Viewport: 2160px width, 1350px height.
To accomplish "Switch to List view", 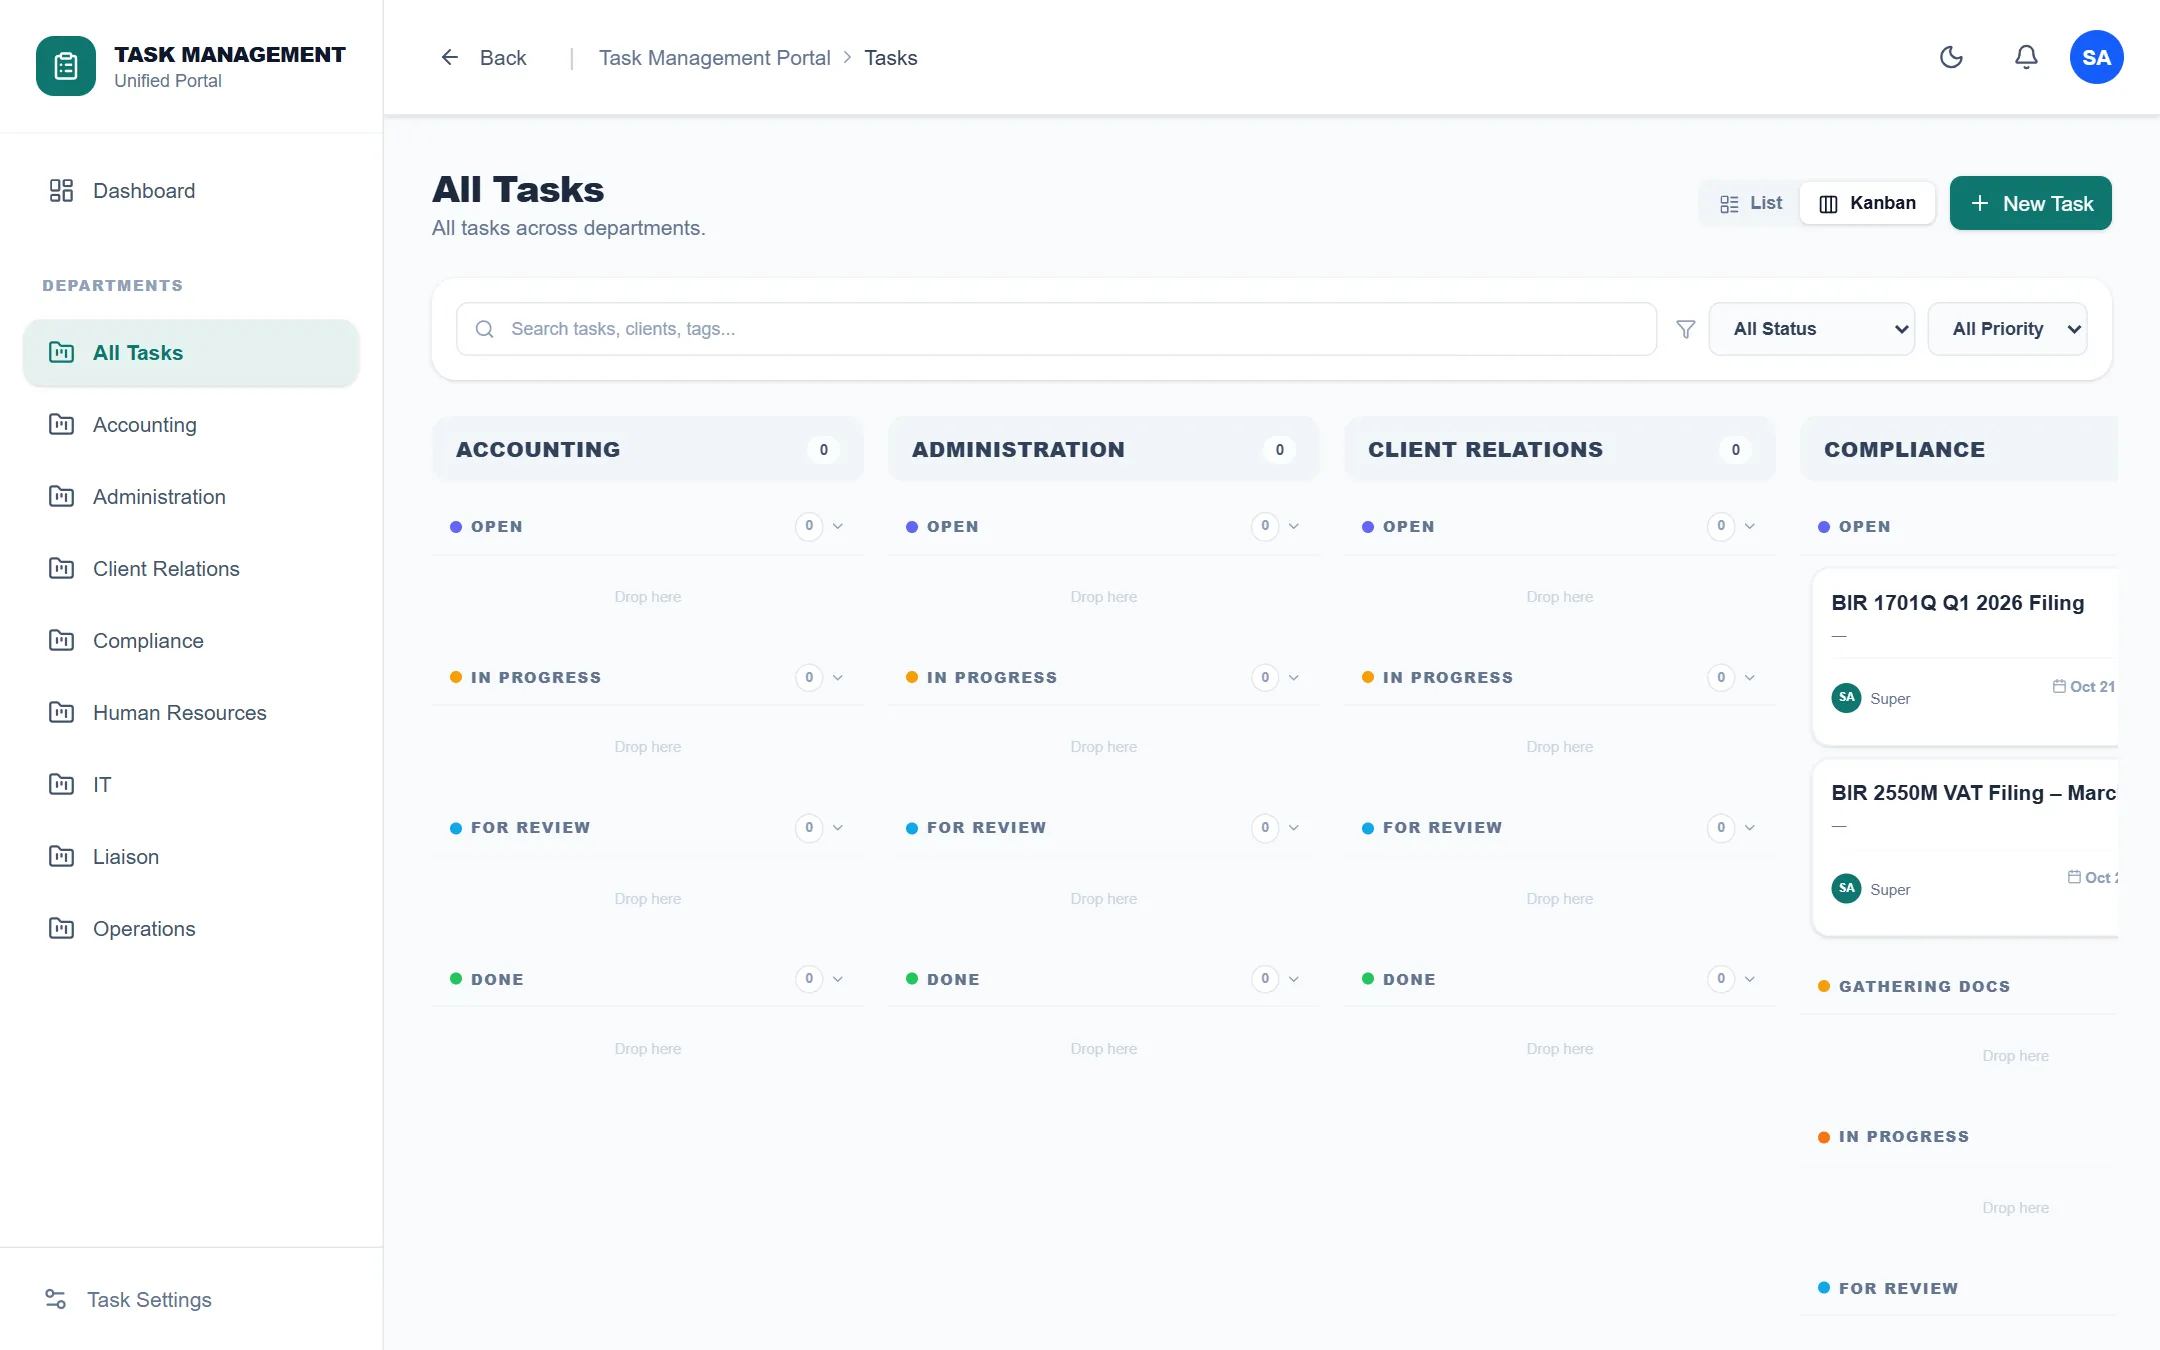I will click(x=1750, y=203).
